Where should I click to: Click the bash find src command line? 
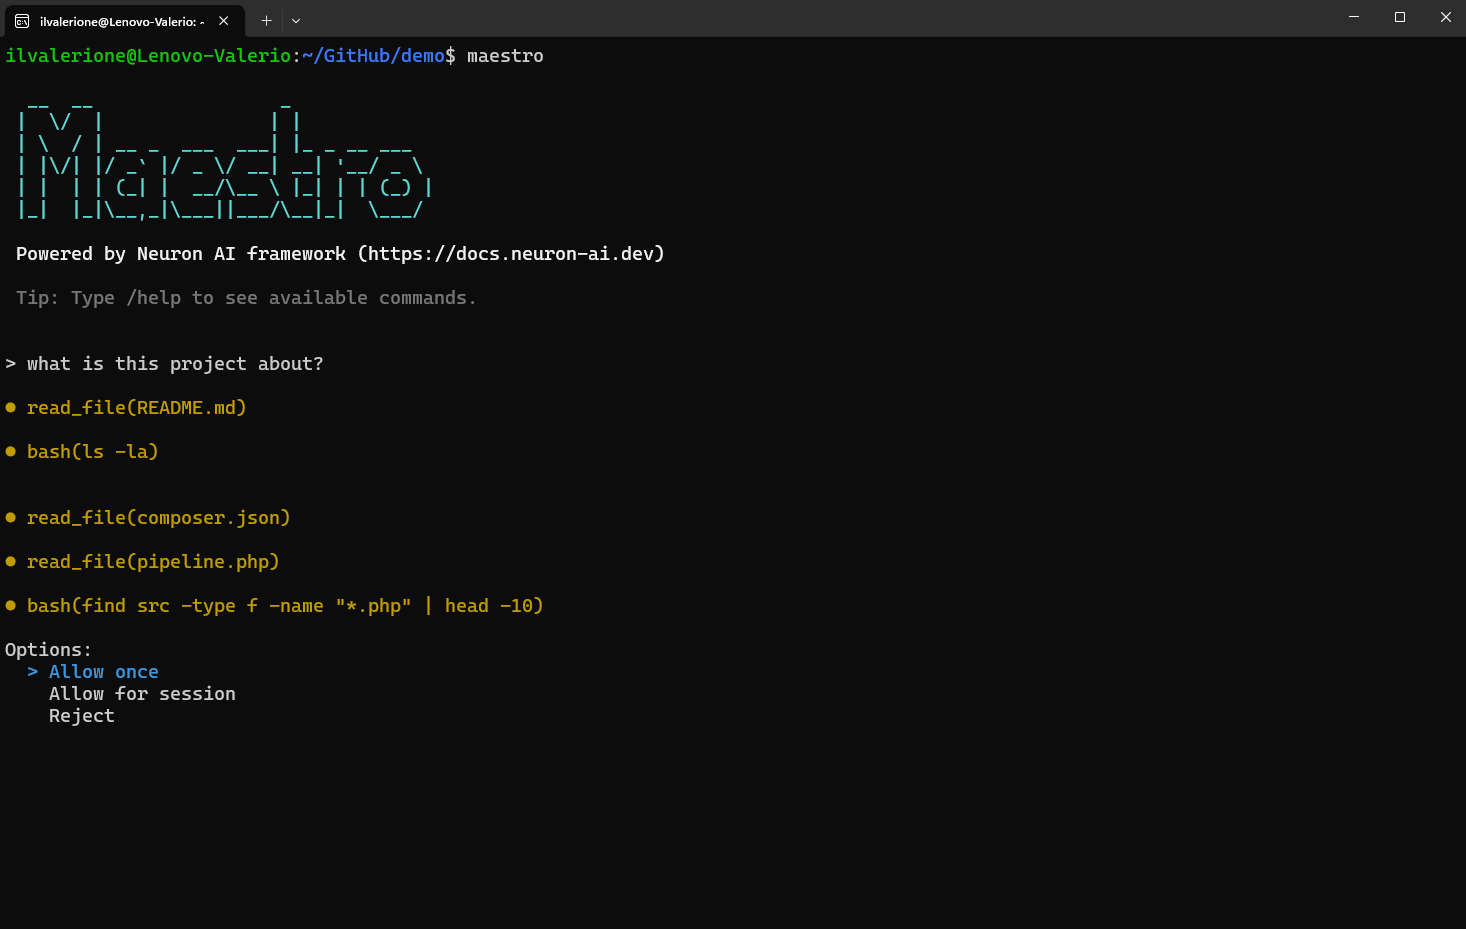point(285,606)
